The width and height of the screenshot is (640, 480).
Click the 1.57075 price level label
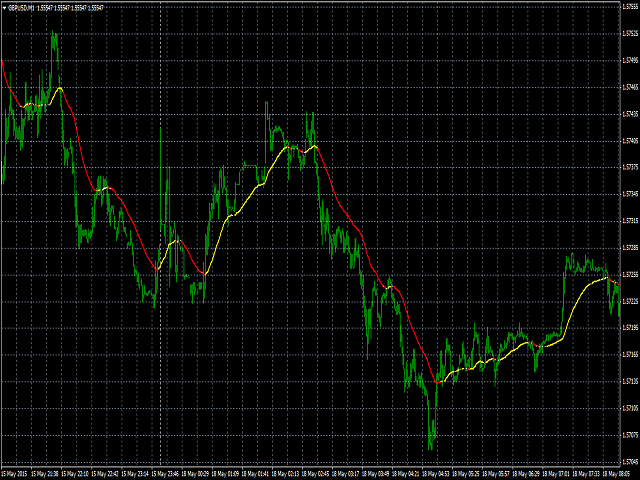631,435
